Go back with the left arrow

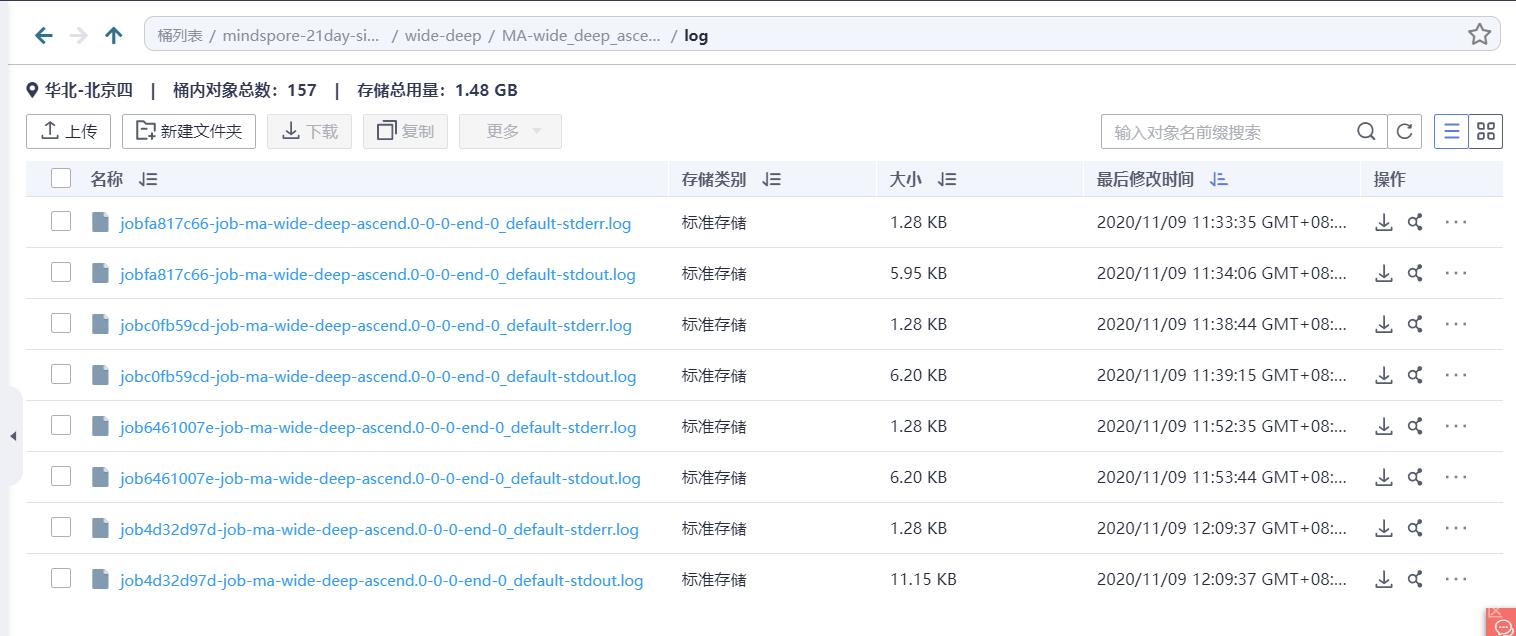point(43,36)
